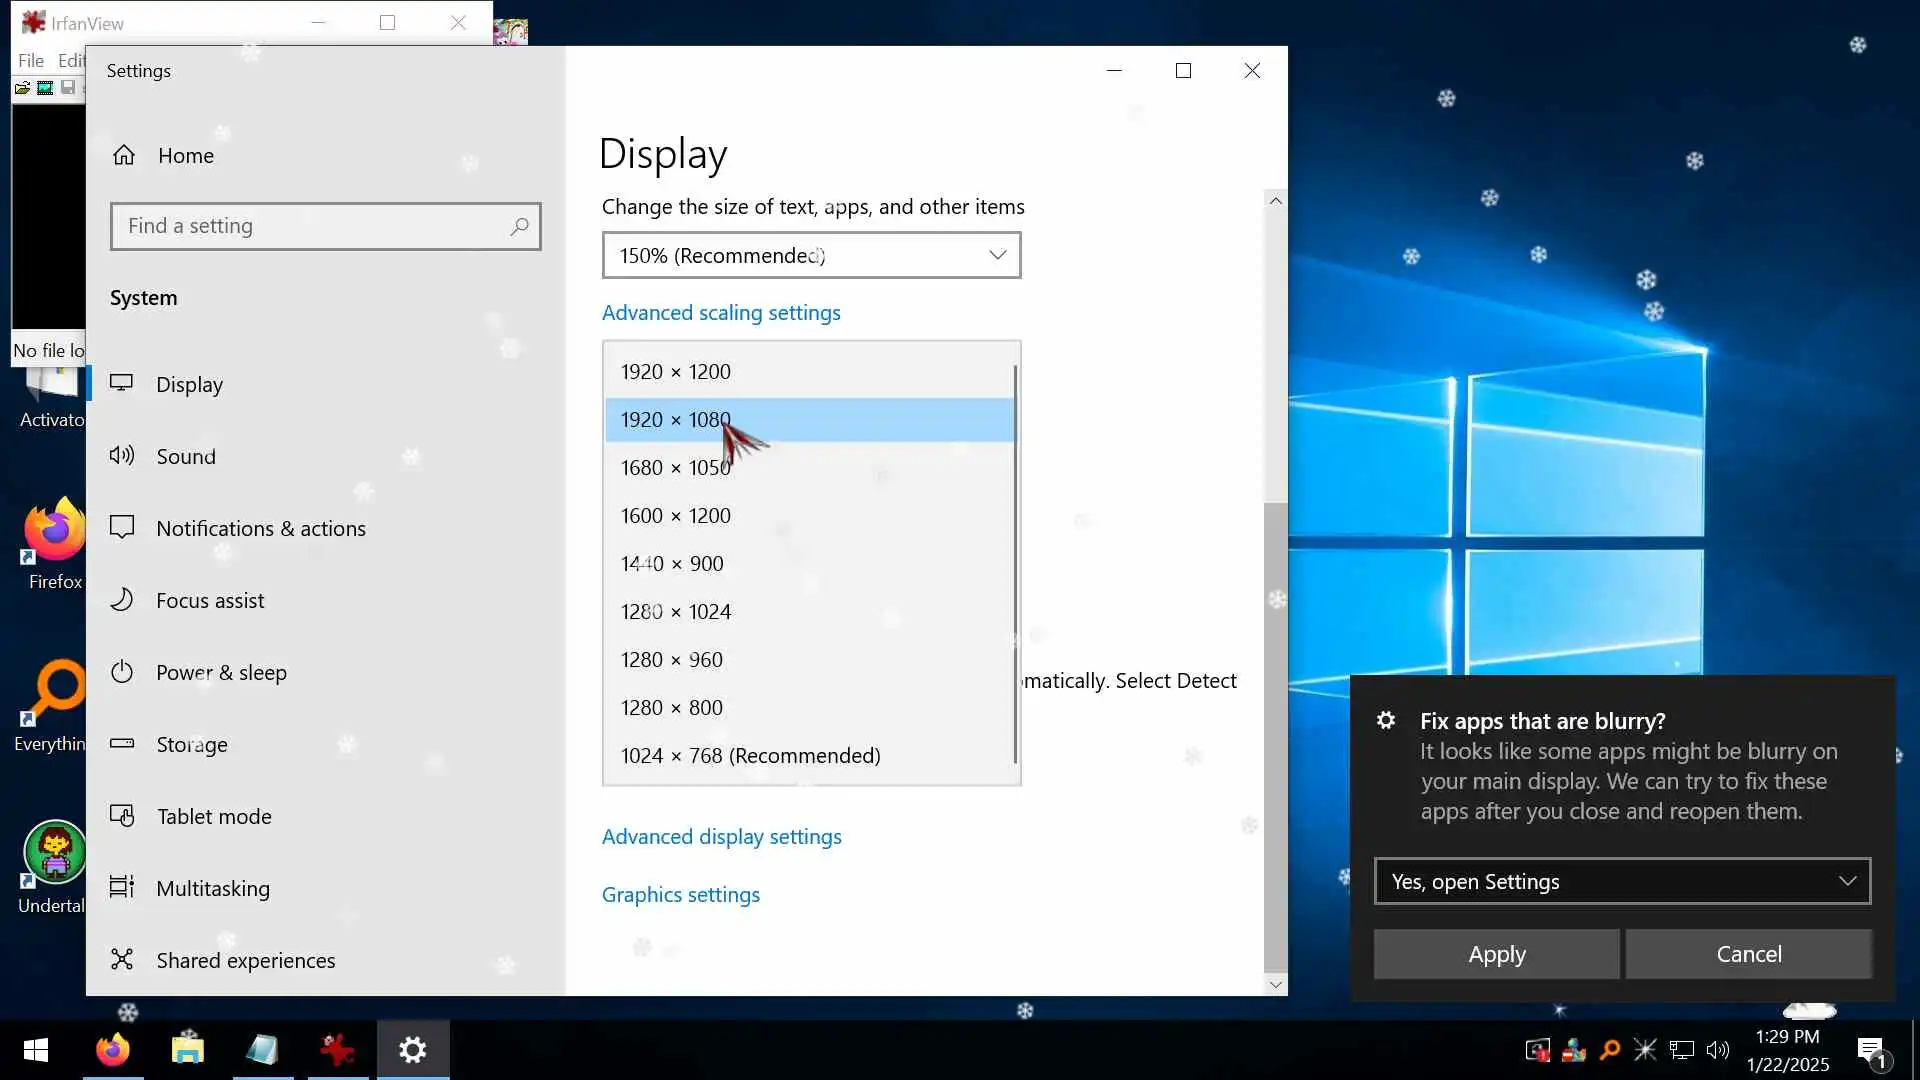Click the Tablet mode icon
The image size is (1920, 1080).
pyautogui.click(x=122, y=816)
